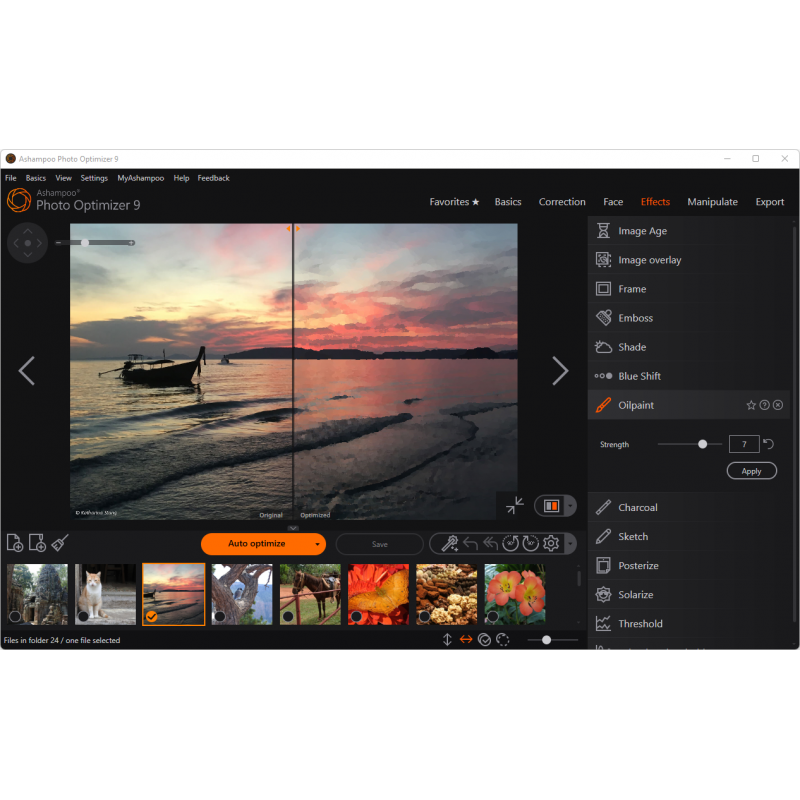800x800 pixels.
Task: Expand the Auto optimize dropdown arrow
Action: [318, 544]
